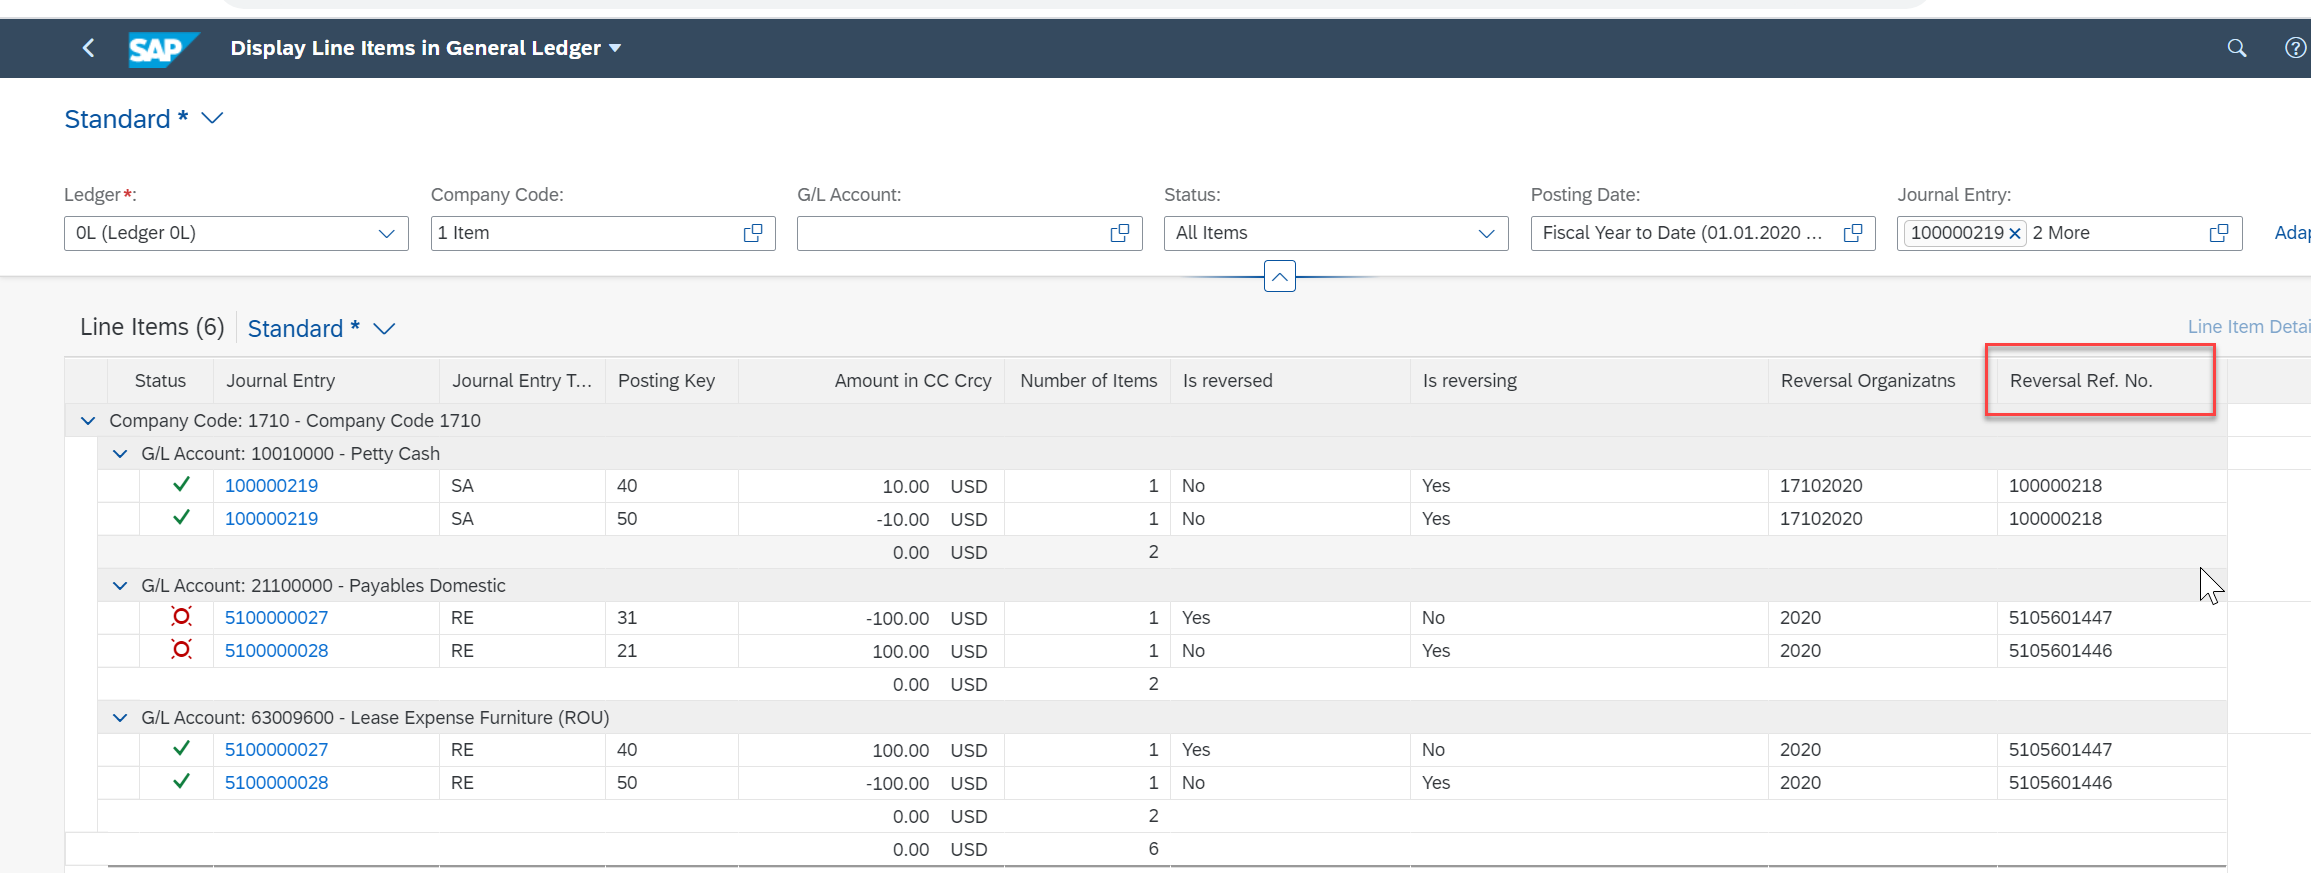Click green check status of 100000219 key 50
Image resolution: width=2311 pixels, height=873 pixels.
[181, 518]
